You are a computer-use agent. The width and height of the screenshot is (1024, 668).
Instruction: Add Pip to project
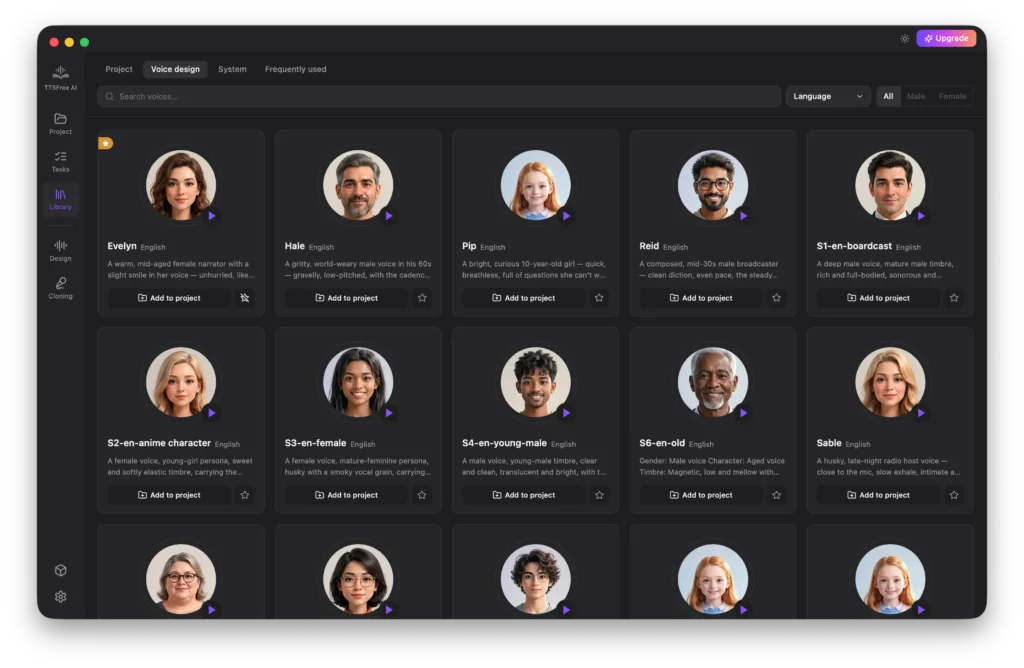[x=523, y=298]
